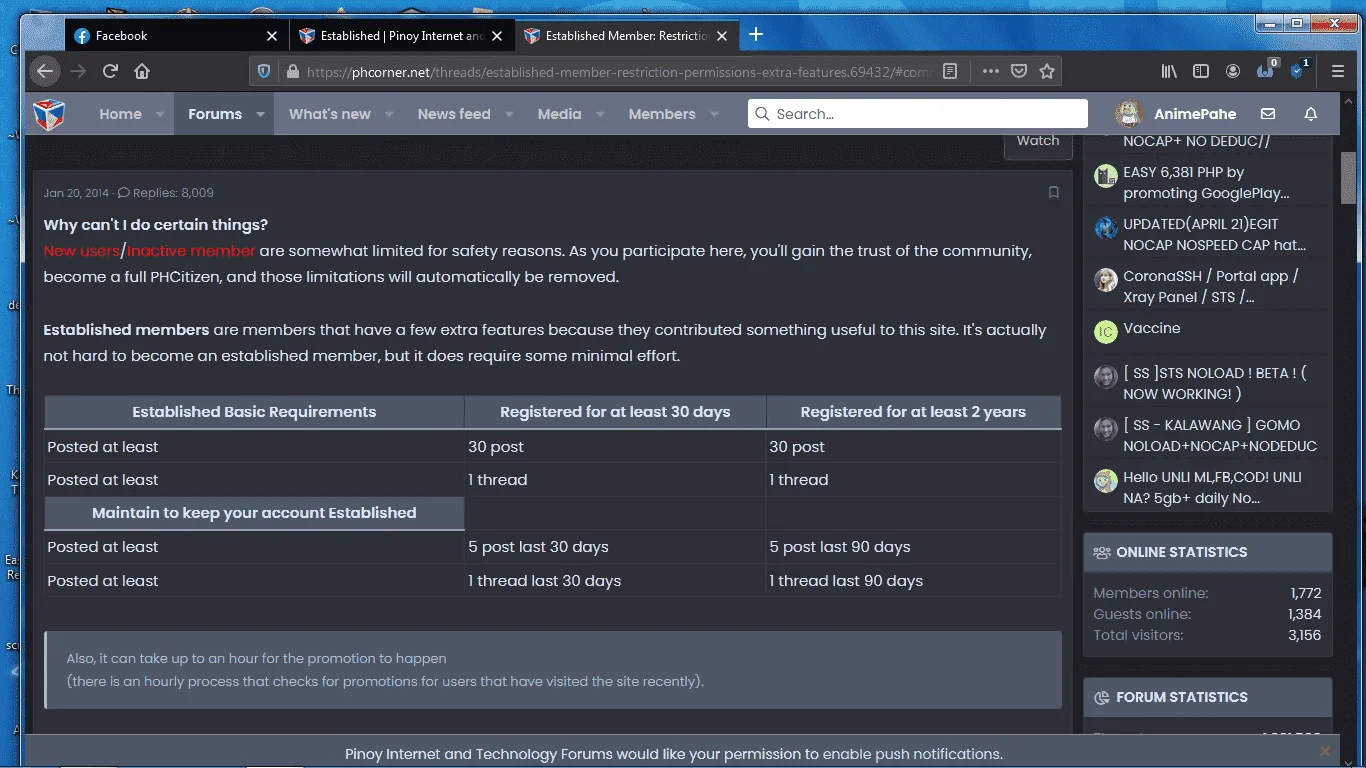Open the Library icon in toolbar
Screen dimensions: 1366x768
(x=1169, y=71)
